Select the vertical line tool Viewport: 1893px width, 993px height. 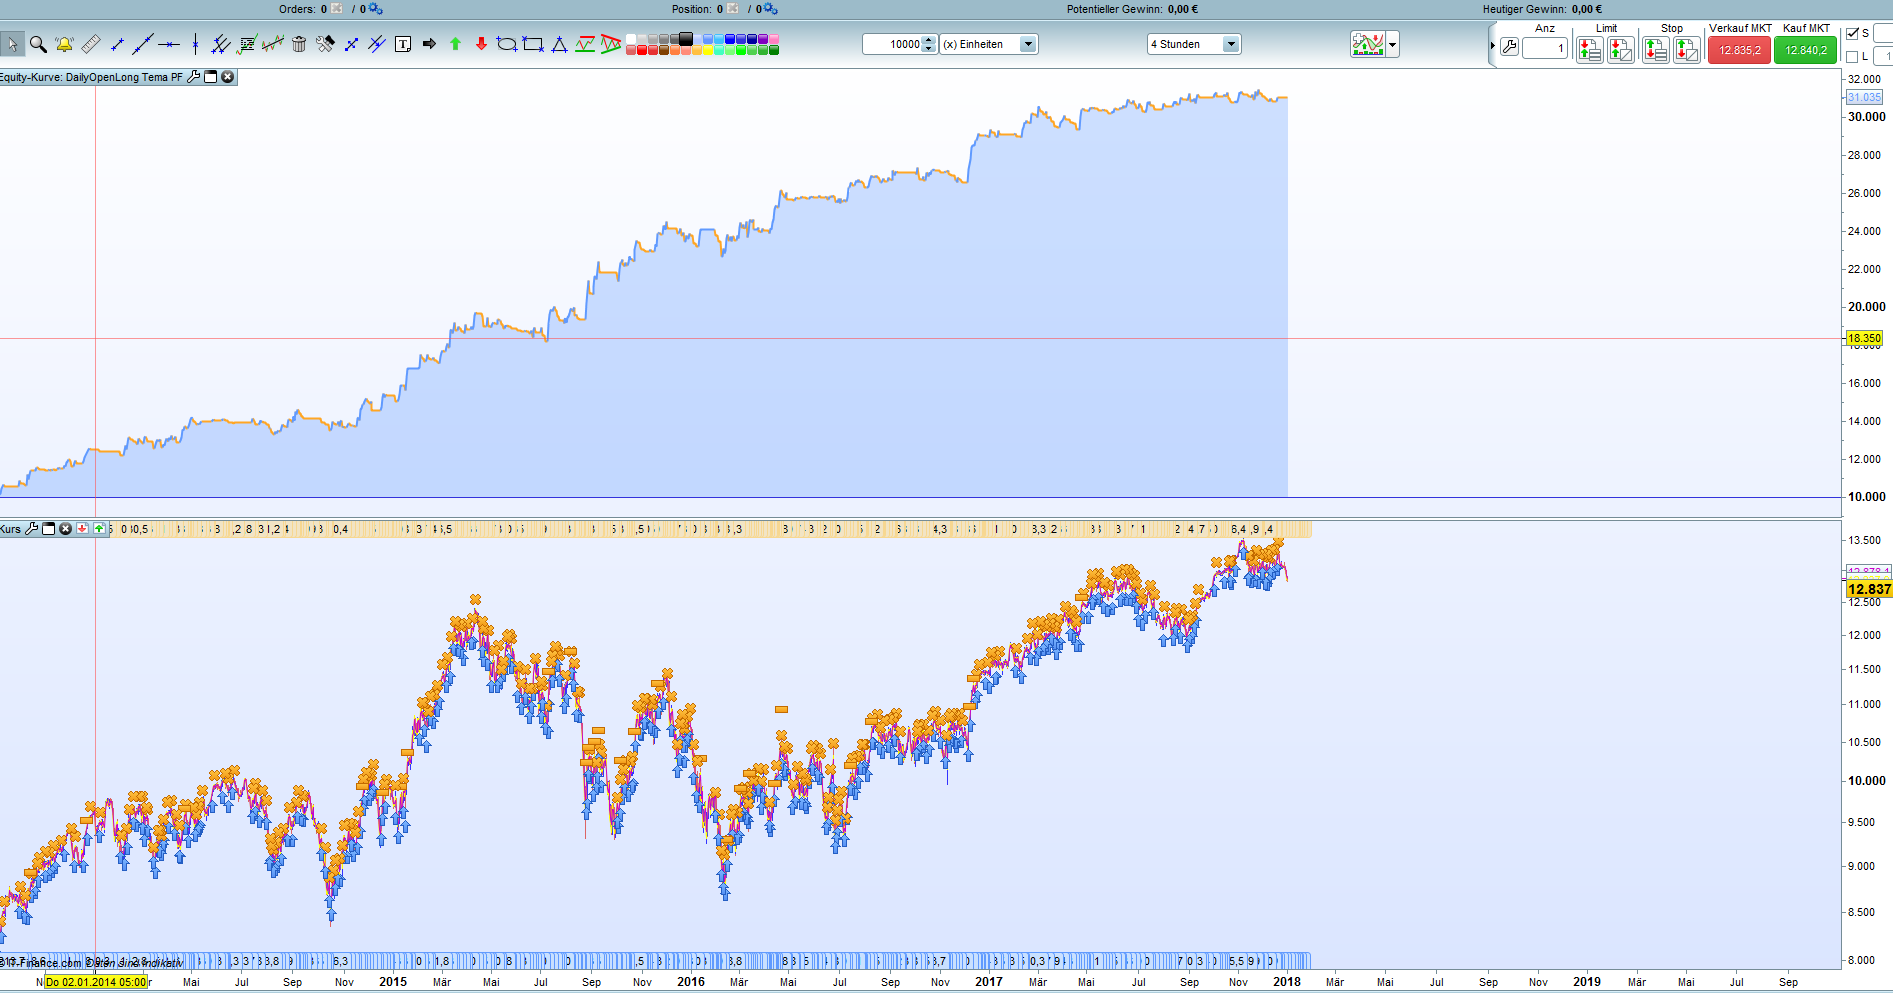tap(195, 44)
